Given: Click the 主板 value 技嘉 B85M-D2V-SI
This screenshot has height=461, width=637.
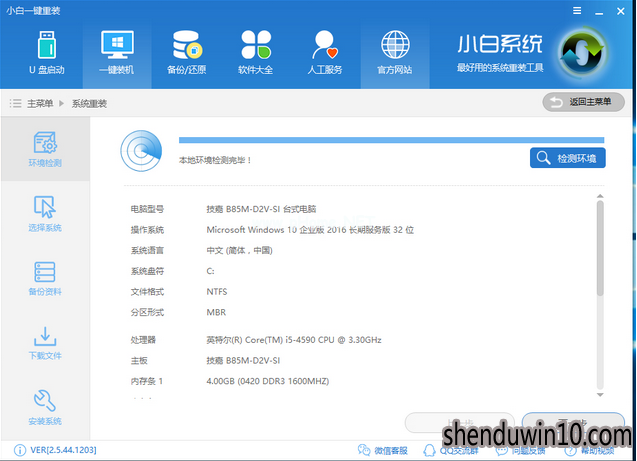Looking at the screenshot, I should [243, 360].
